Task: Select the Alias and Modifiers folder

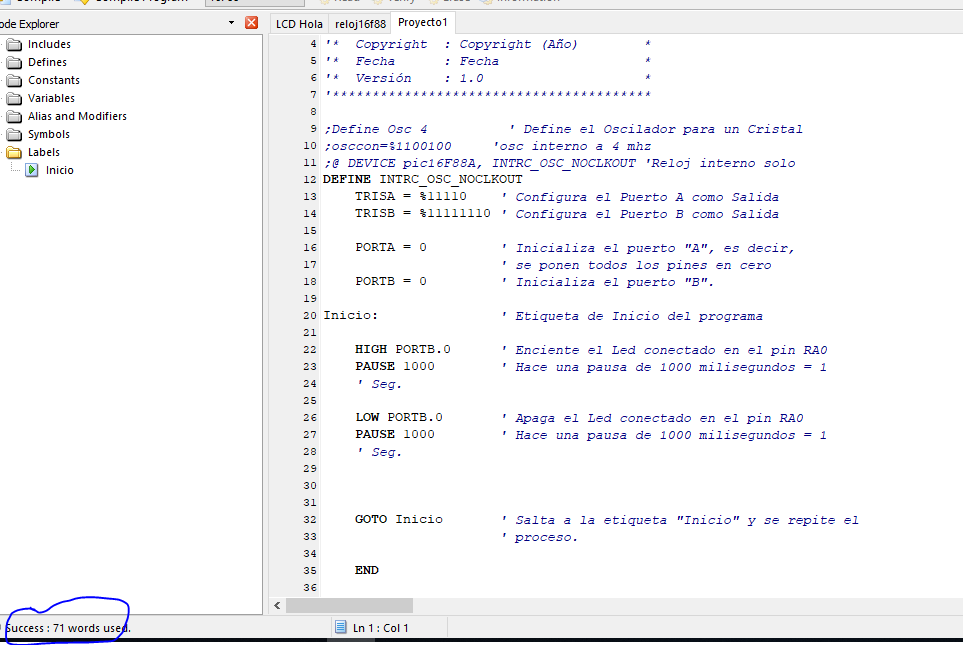Action: (x=77, y=116)
